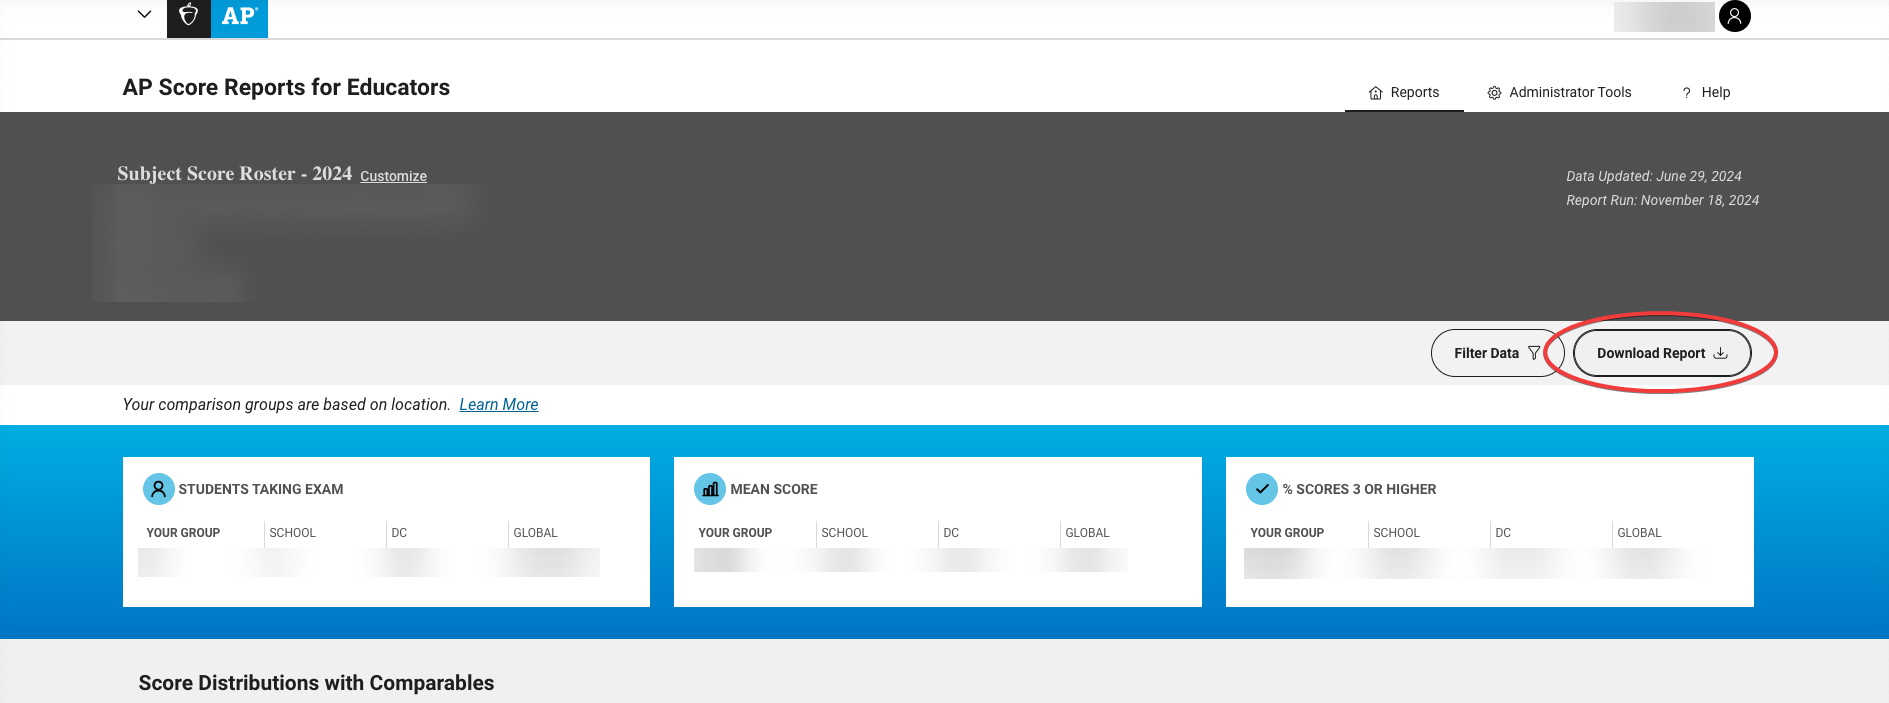Viewport: 1889px width, 703px height.
Task: Open the Learn More link
Action: coord(498,404)
